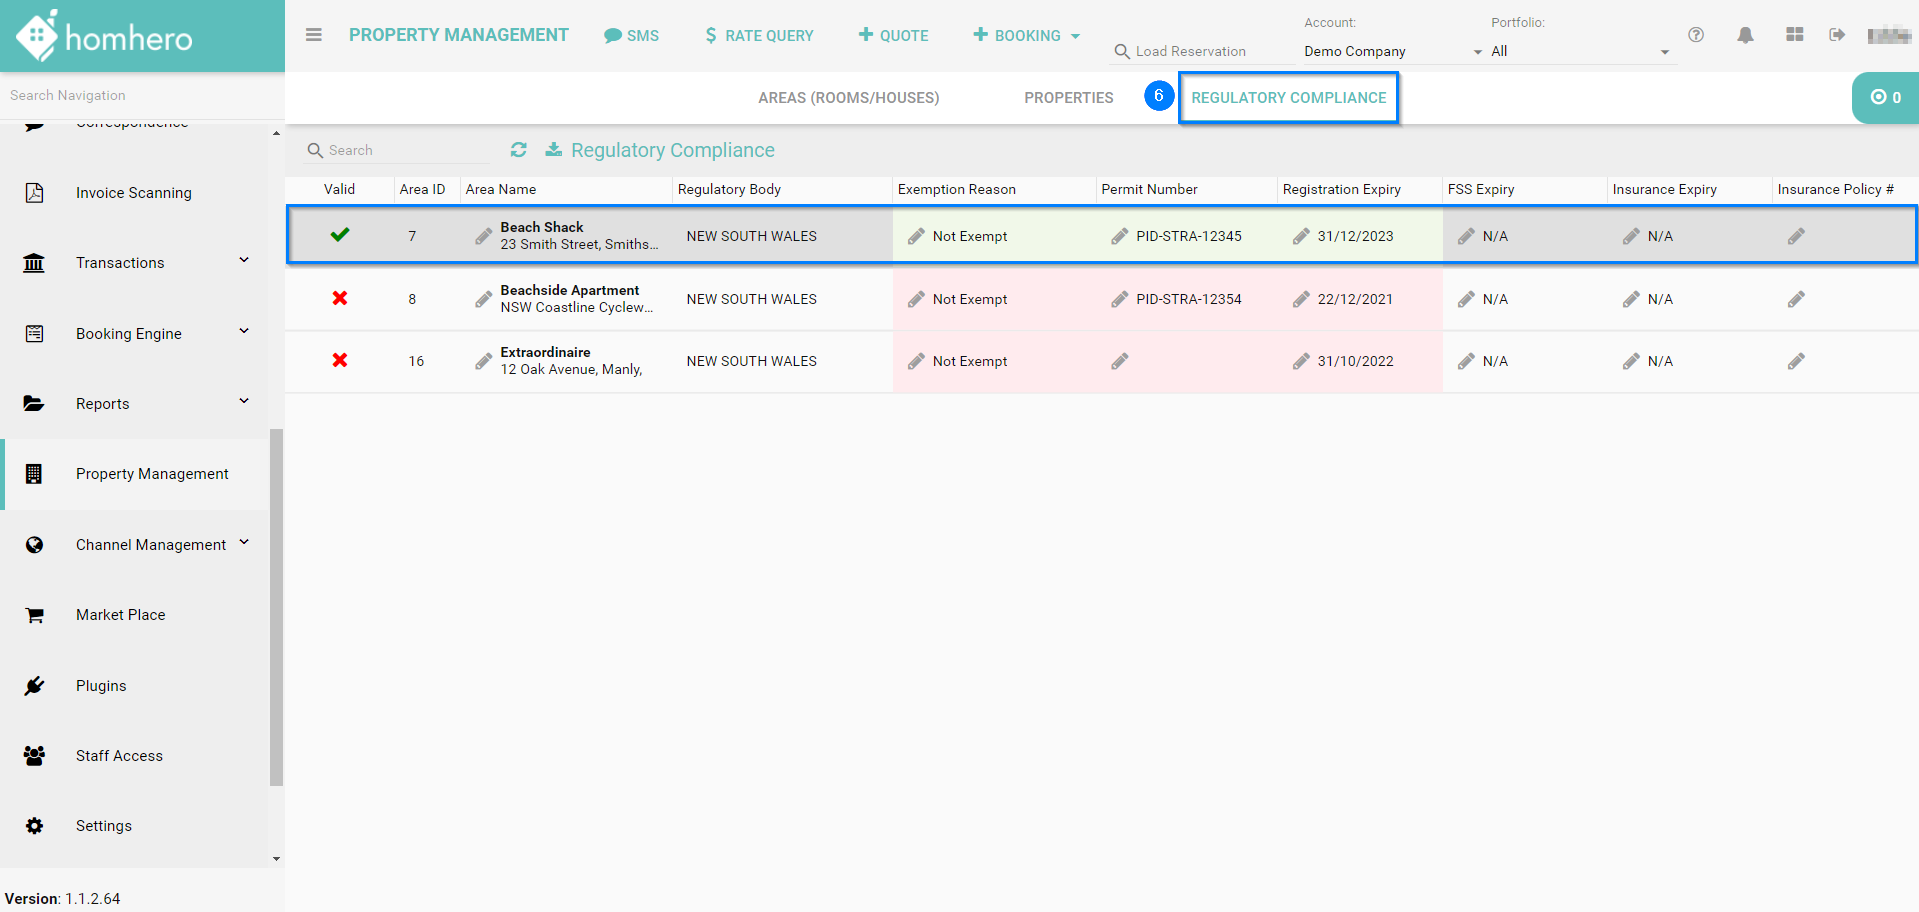Open Areas (Rooms/Houses) tab
Image resolution: width=1919 pixels, height=912 pixels.
(848, 97)
